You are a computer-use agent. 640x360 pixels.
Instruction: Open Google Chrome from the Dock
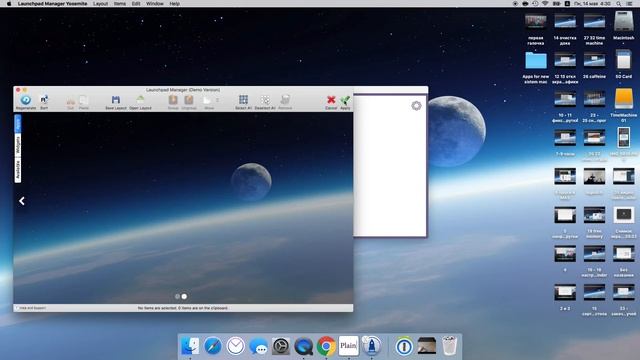click(x=326, y=346)
